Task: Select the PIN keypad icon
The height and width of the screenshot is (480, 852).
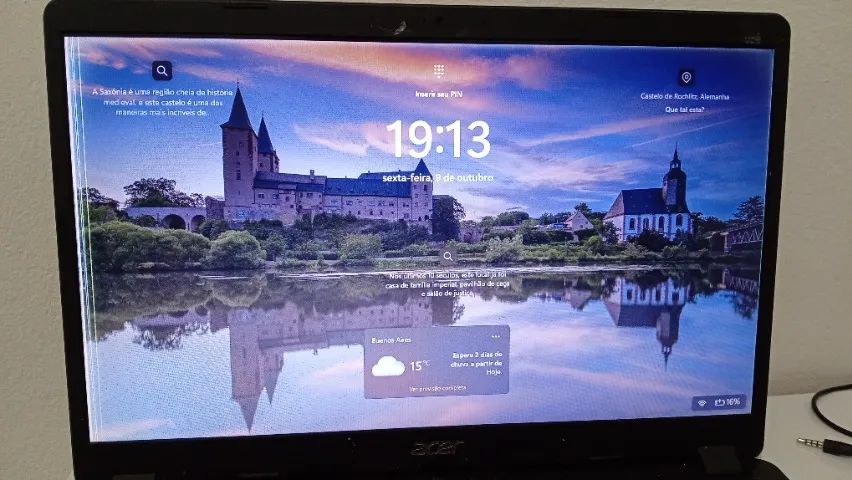Action: click(439, 71)
